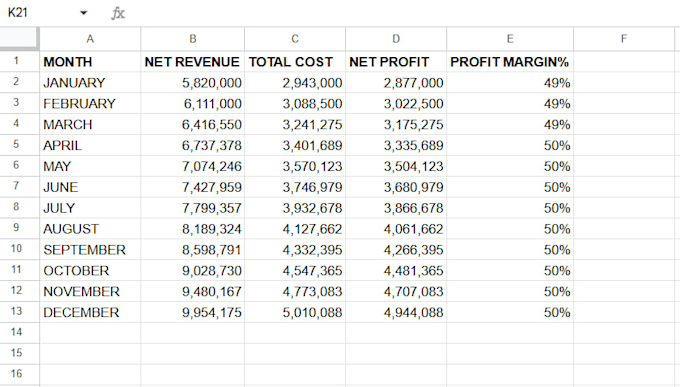
Task: Select column C header
Action: 295,39
